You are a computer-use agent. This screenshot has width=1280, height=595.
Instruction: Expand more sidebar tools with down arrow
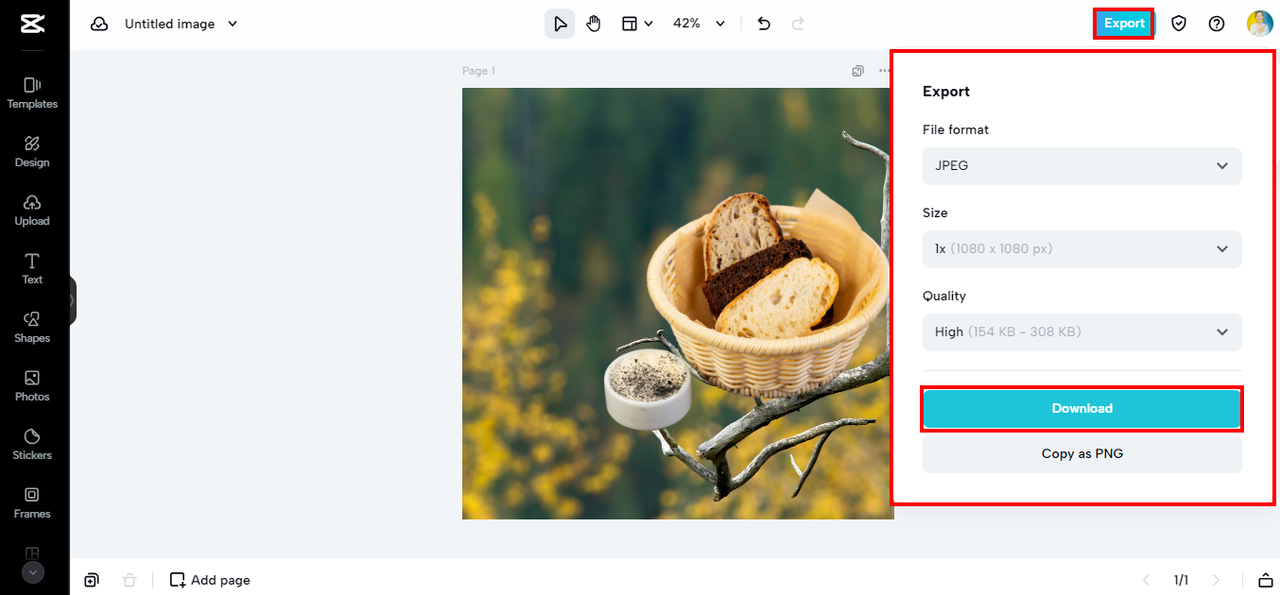[32, 573]
